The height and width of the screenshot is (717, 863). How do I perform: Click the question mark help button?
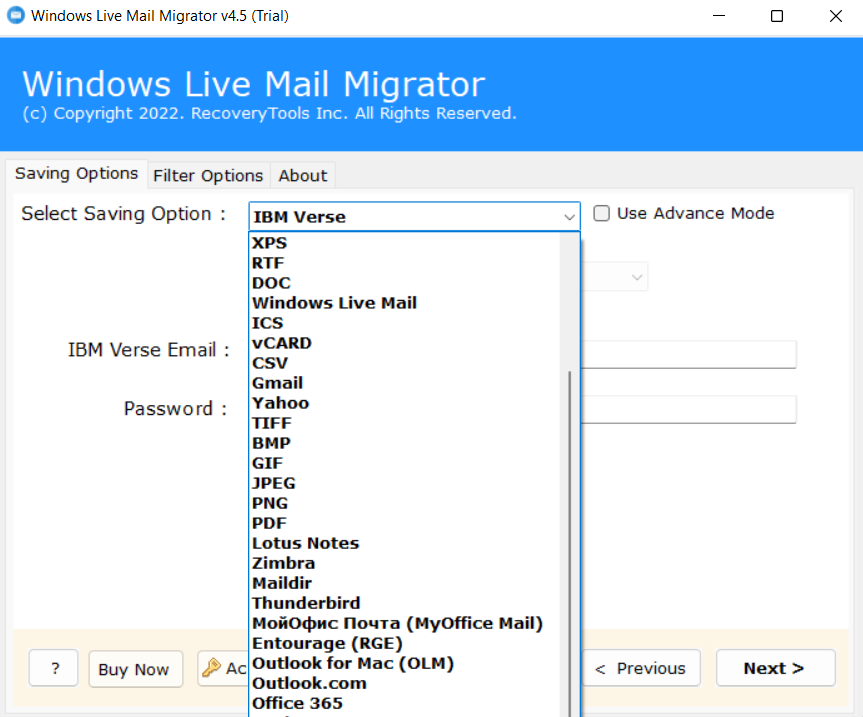point(54,669)
